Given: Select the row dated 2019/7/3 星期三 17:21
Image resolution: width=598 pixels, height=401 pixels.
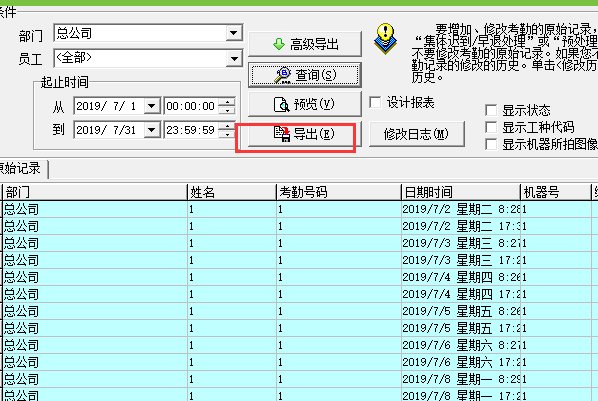Looking at the screenshot, I should 299,260.
